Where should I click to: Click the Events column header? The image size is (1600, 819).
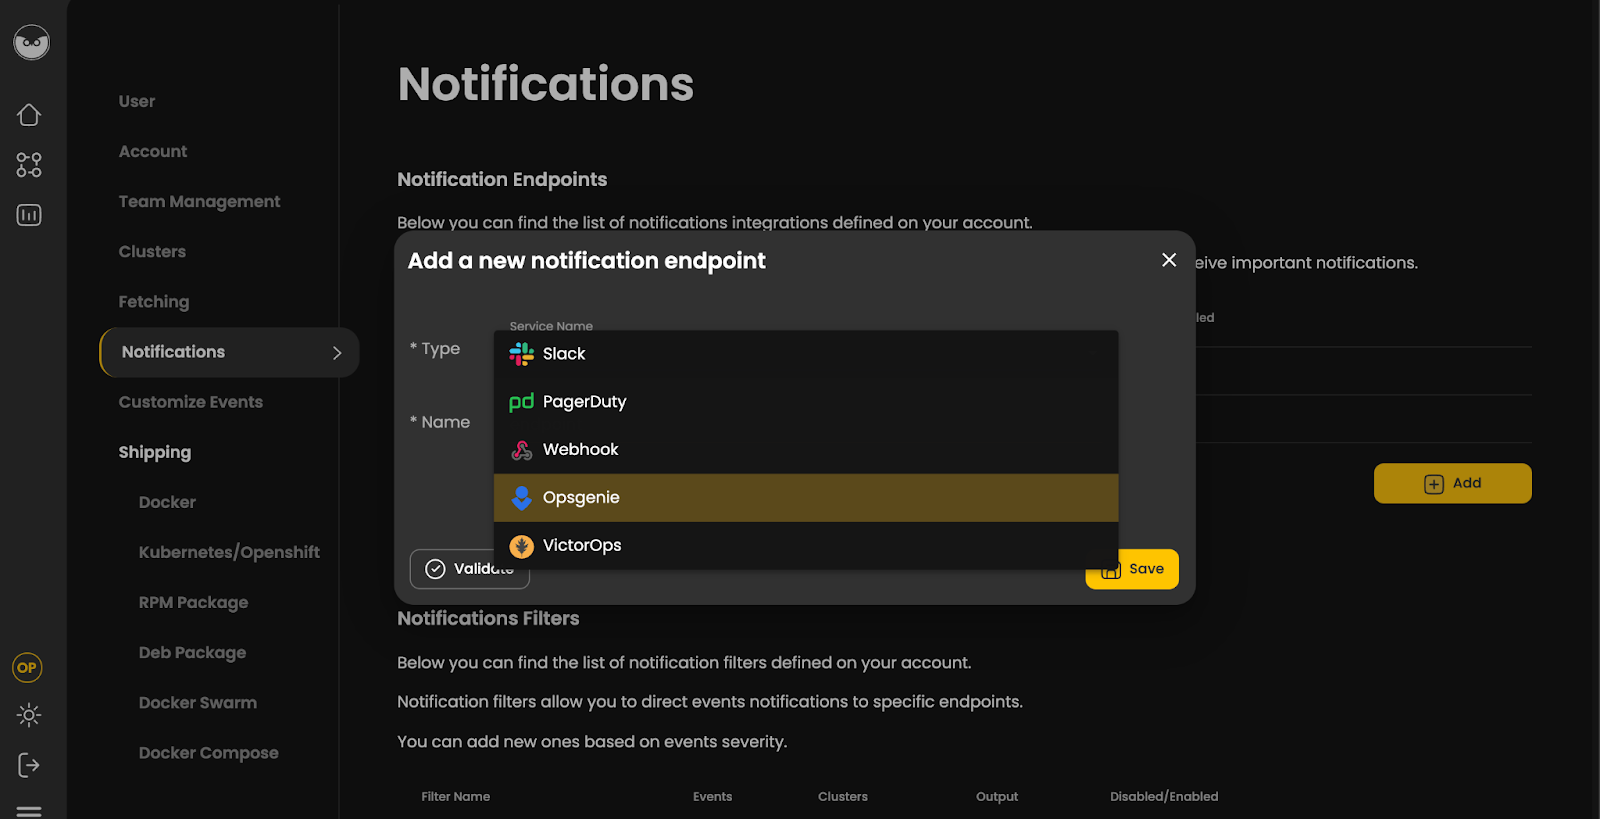point(713,797)
